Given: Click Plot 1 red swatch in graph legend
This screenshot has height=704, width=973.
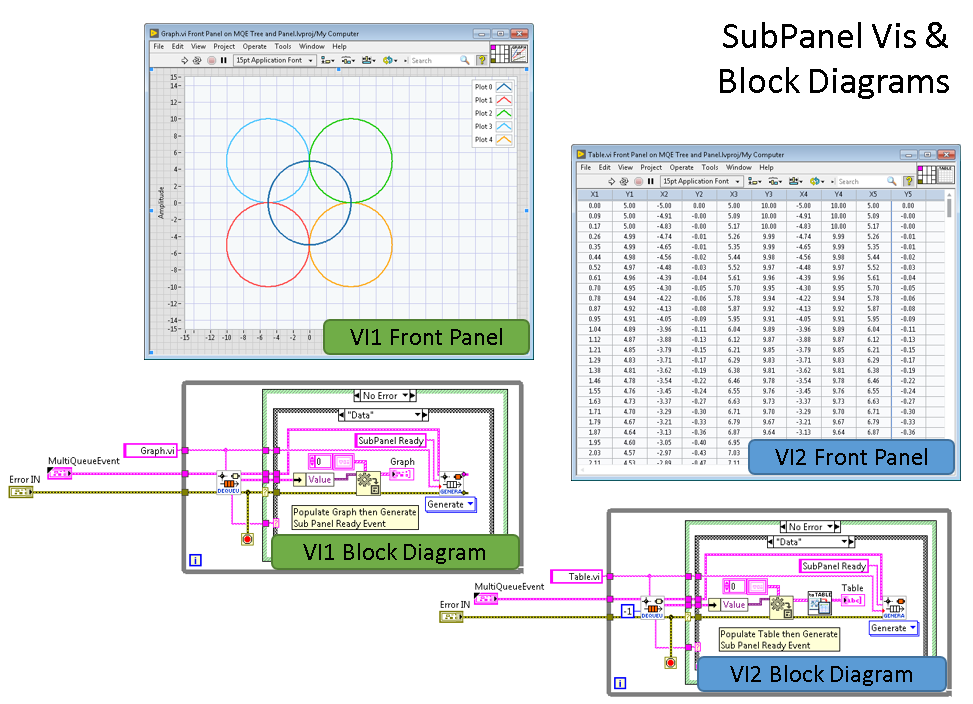Looking at the screenshot, I should (504, 100).
